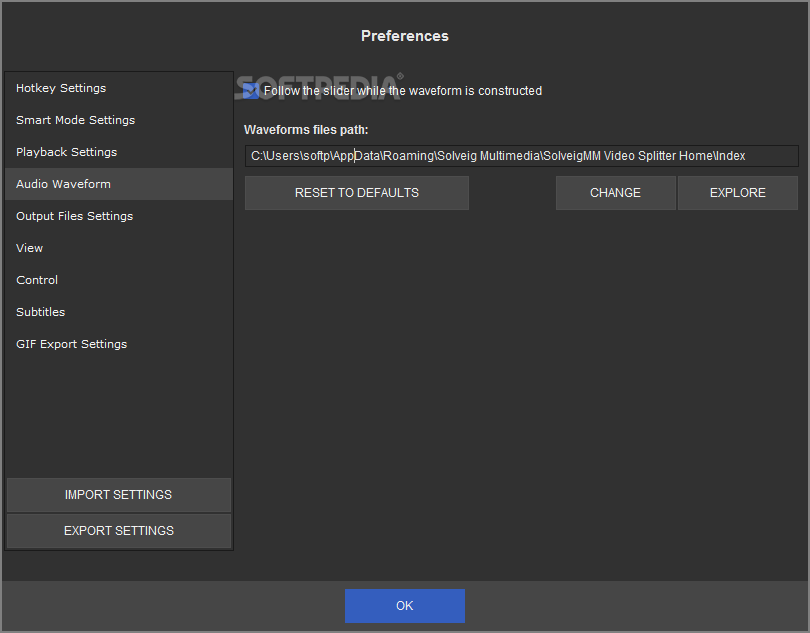The width and height of the screenshot is (810, 633).
Task: Open Control preferences
Action: [x=119, y=280]
